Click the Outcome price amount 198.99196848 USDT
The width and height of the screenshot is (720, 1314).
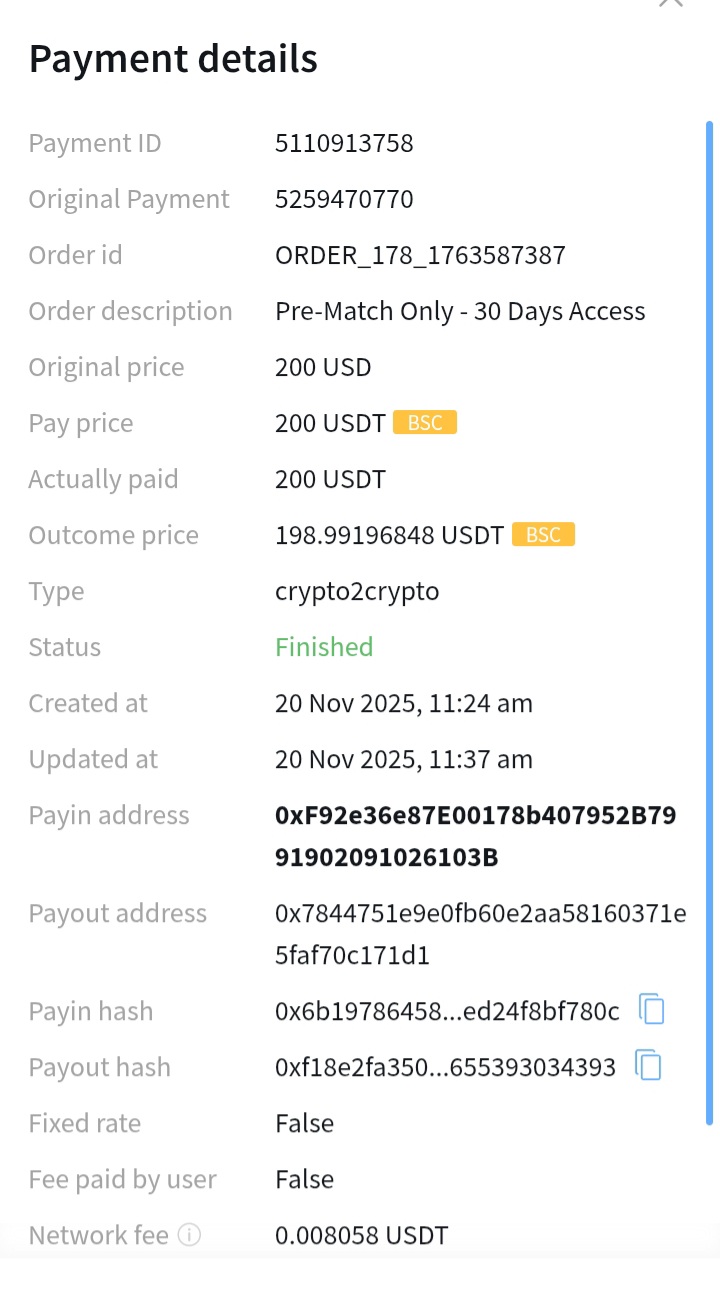(x=389, y=535)
